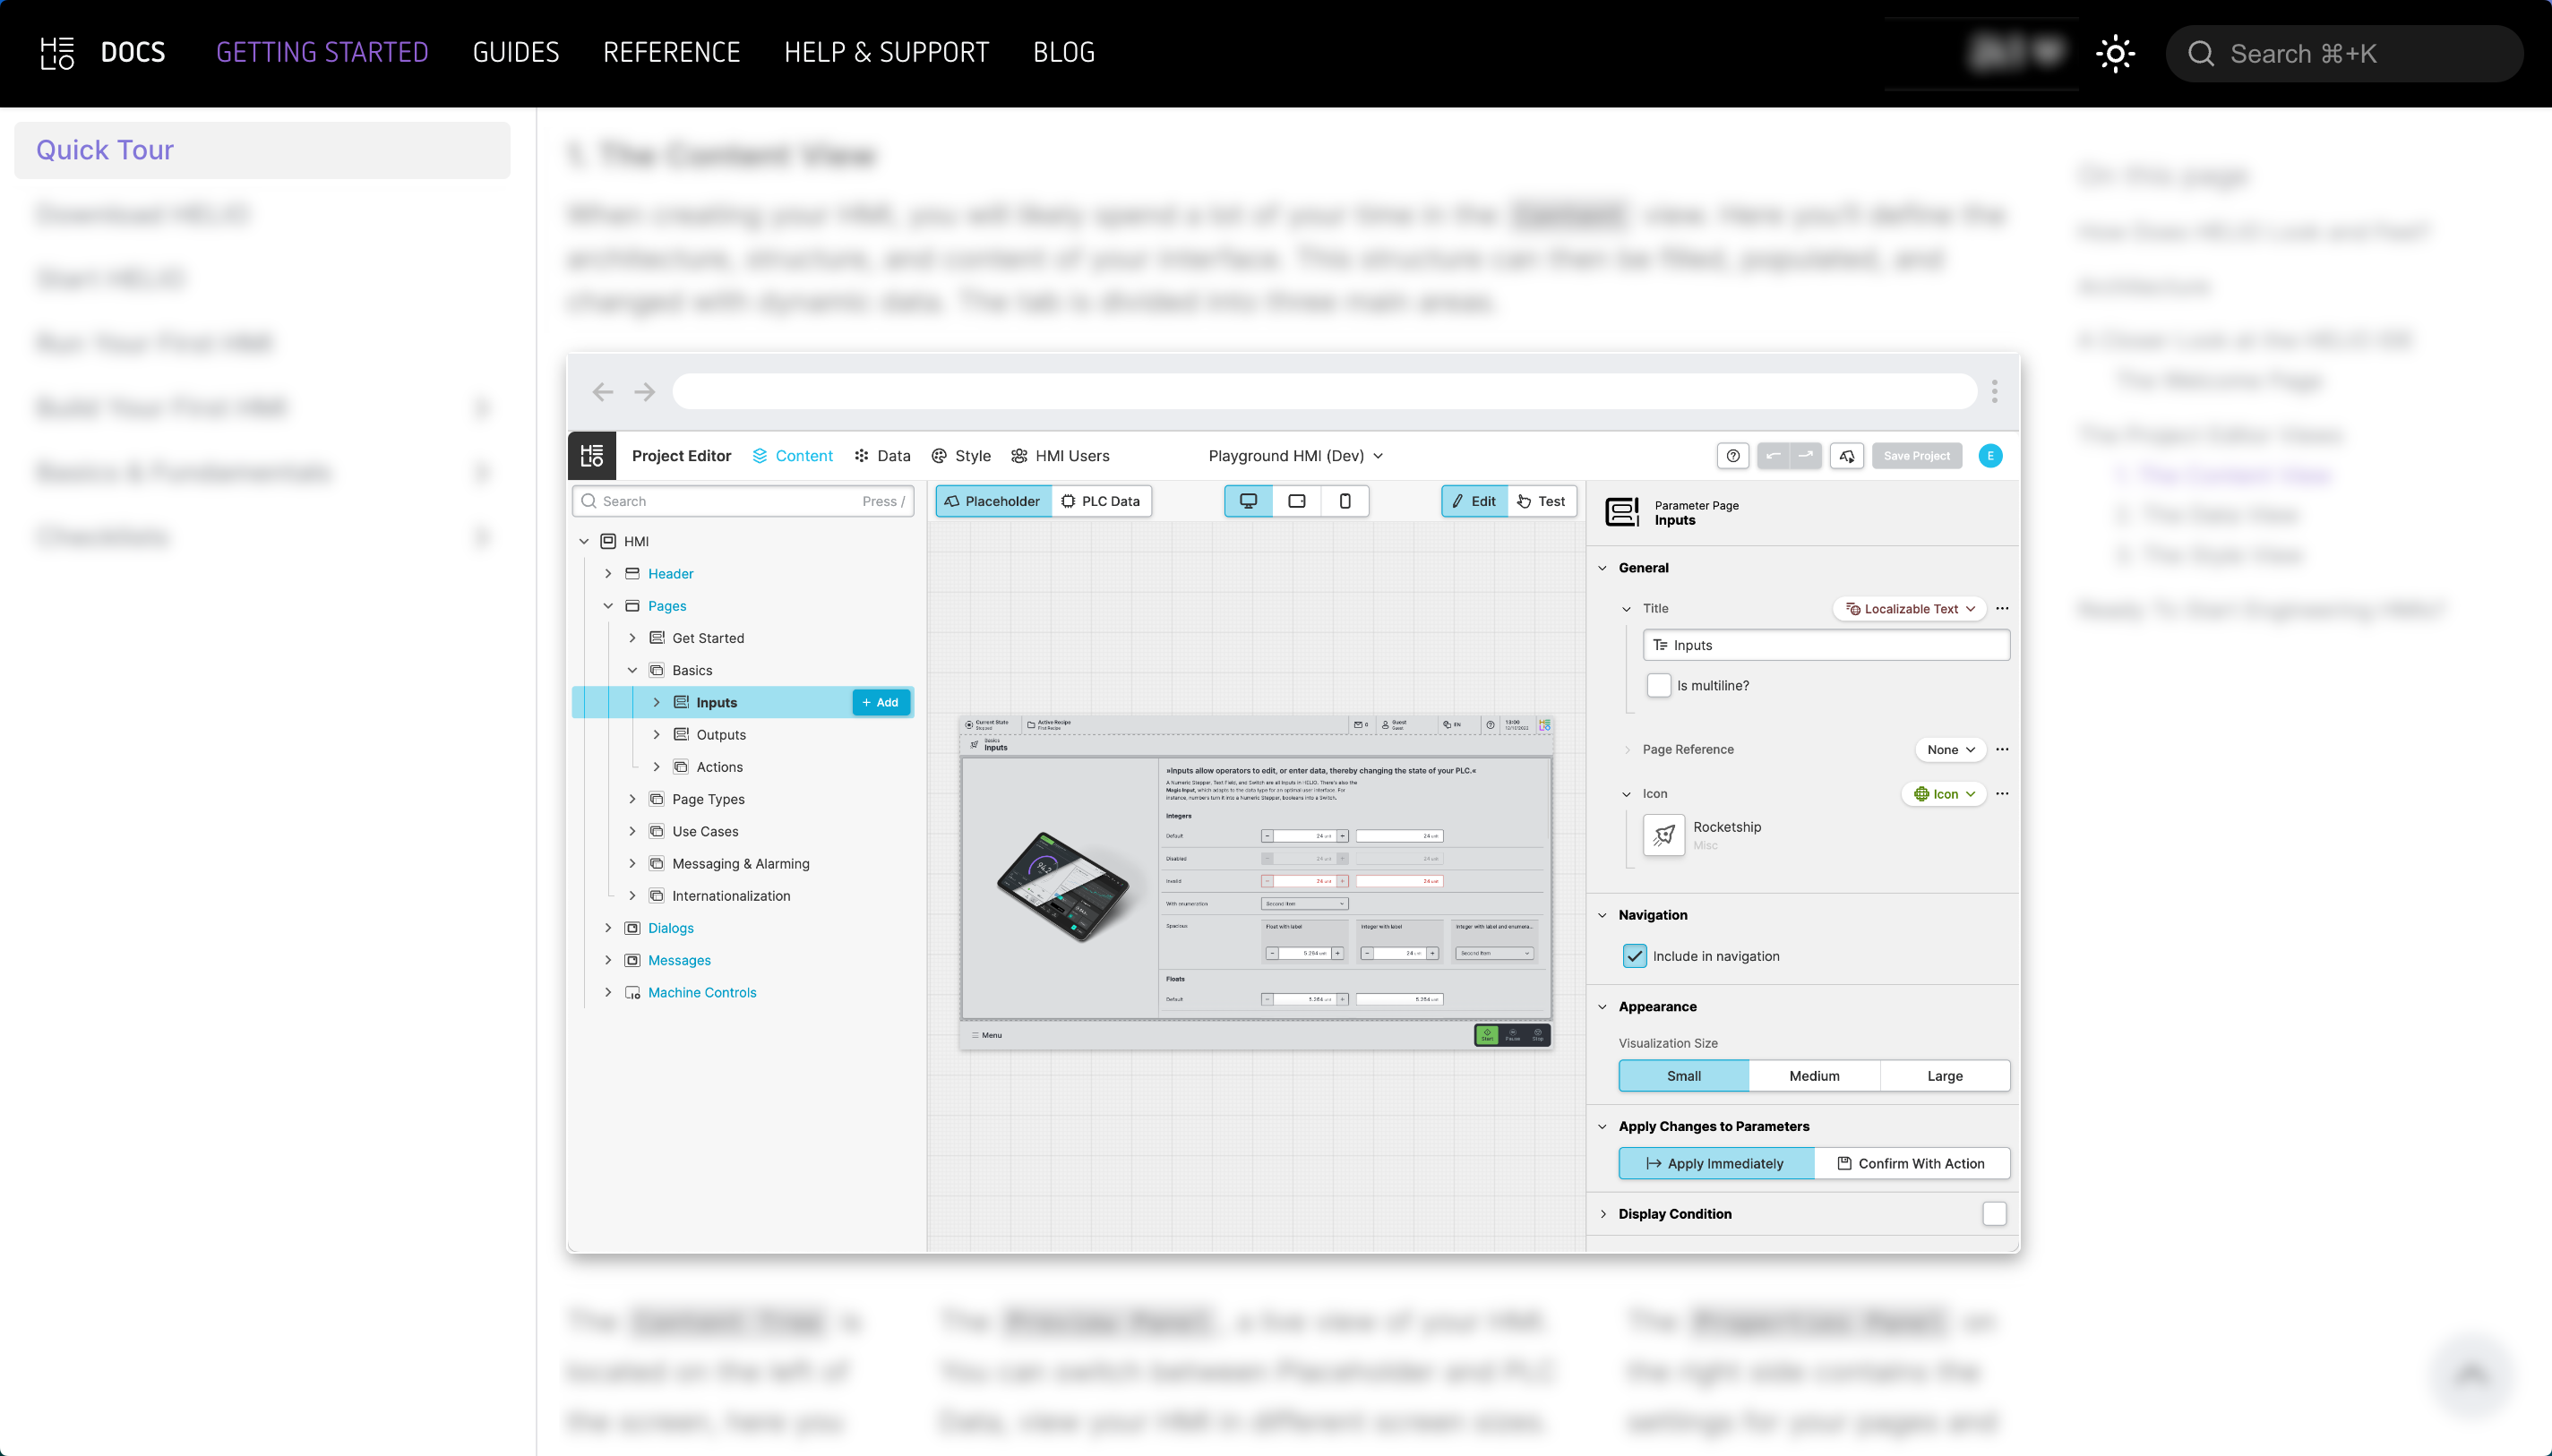Click the Rocketship icon preview box
Viewport: 2552px width, 1456px height.
(1664, 834)
